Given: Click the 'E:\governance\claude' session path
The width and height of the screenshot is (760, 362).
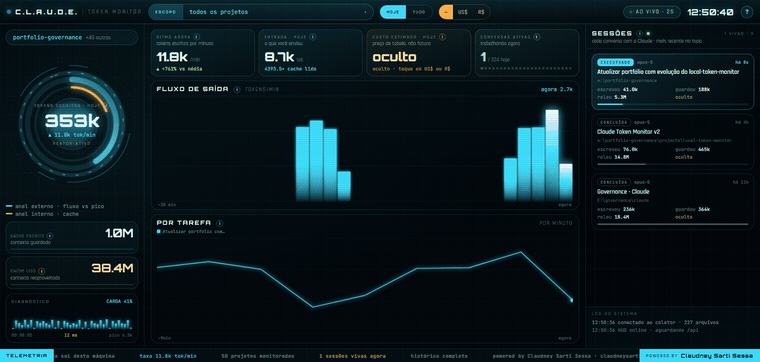Looking at the screenshot, I should pos(623,200).
